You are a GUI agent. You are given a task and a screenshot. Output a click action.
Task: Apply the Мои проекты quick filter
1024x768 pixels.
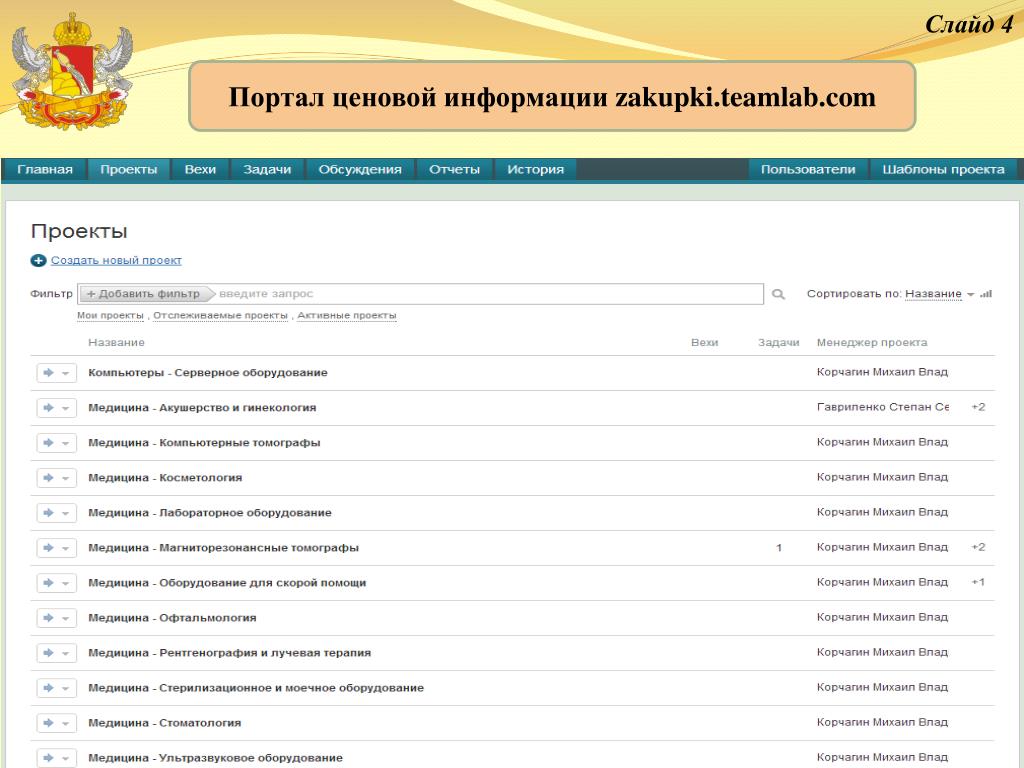point(110,315)
